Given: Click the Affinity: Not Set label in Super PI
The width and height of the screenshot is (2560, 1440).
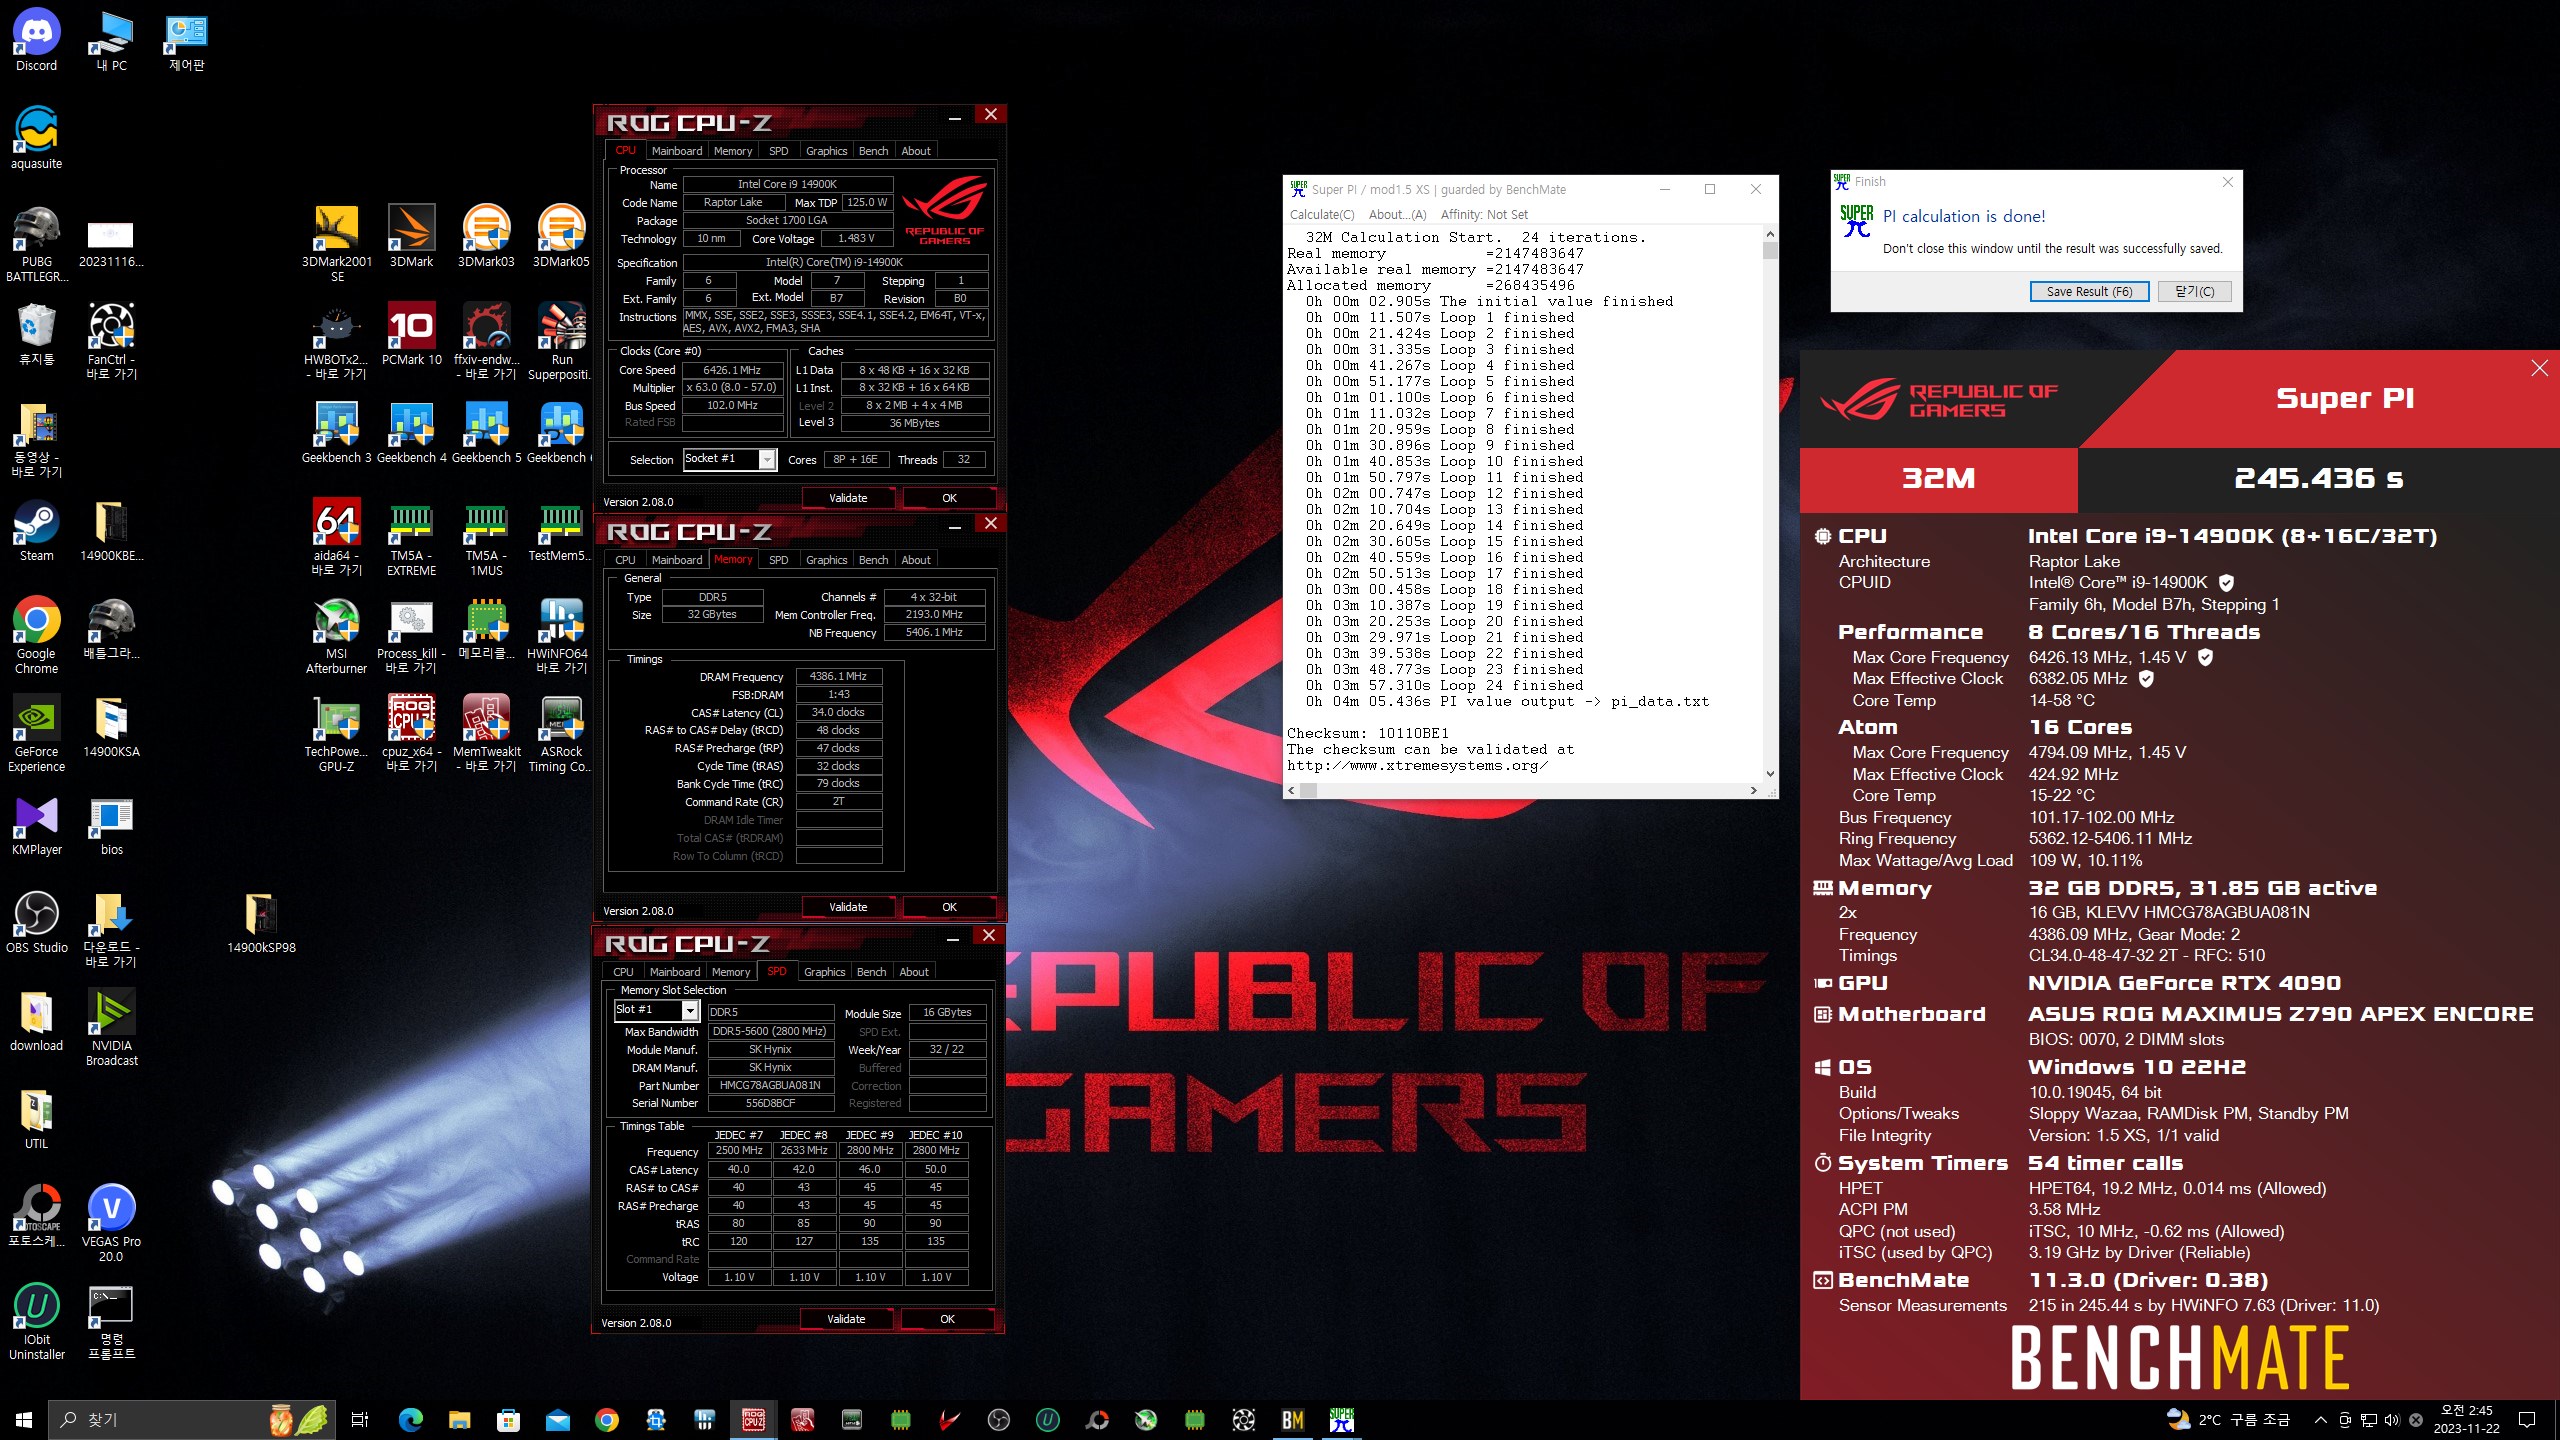Looking at the screenshot, I should pos(1484,214).
